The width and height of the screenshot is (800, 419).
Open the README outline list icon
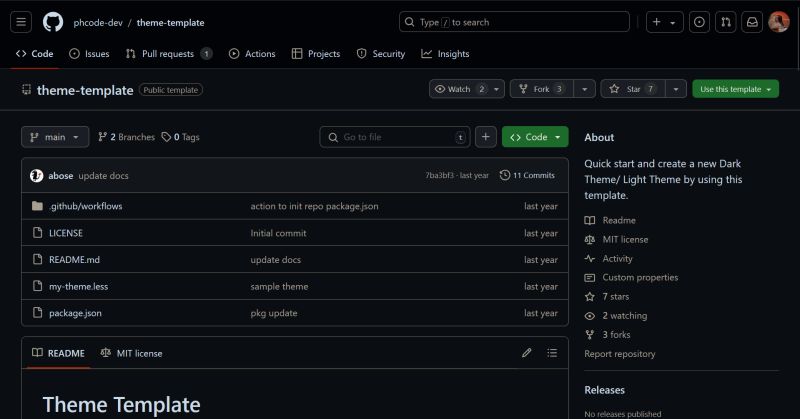click(x=552, y=353)
